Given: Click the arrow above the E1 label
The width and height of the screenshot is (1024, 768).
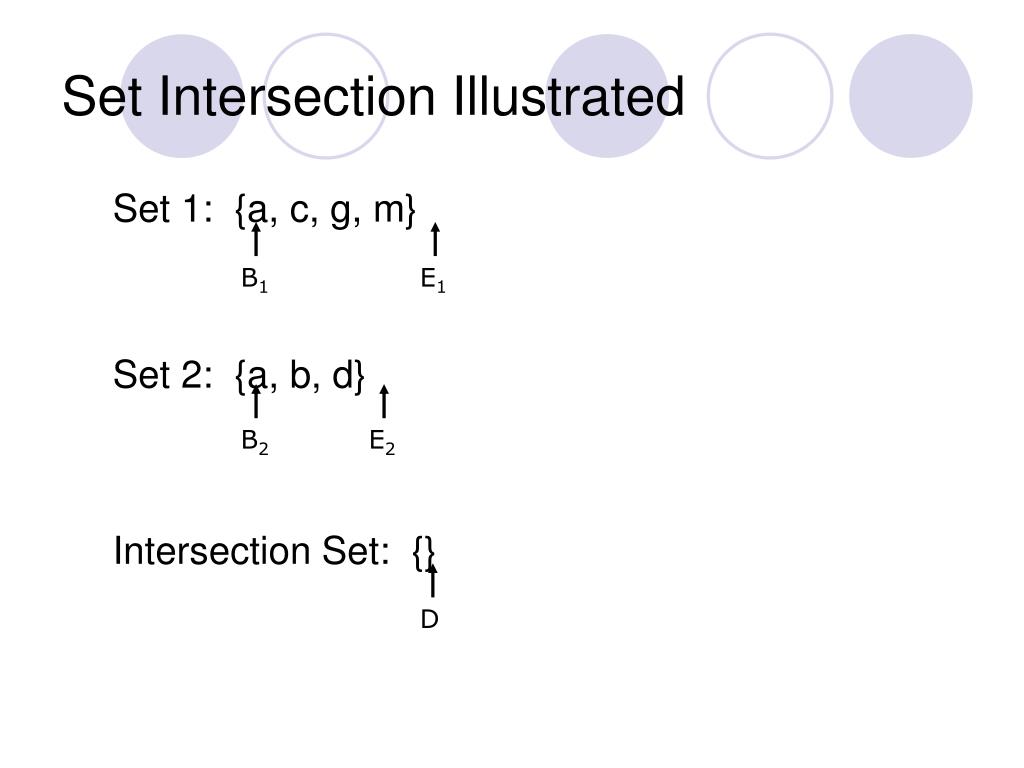Looking at the screenshot, I should point(435,240).
